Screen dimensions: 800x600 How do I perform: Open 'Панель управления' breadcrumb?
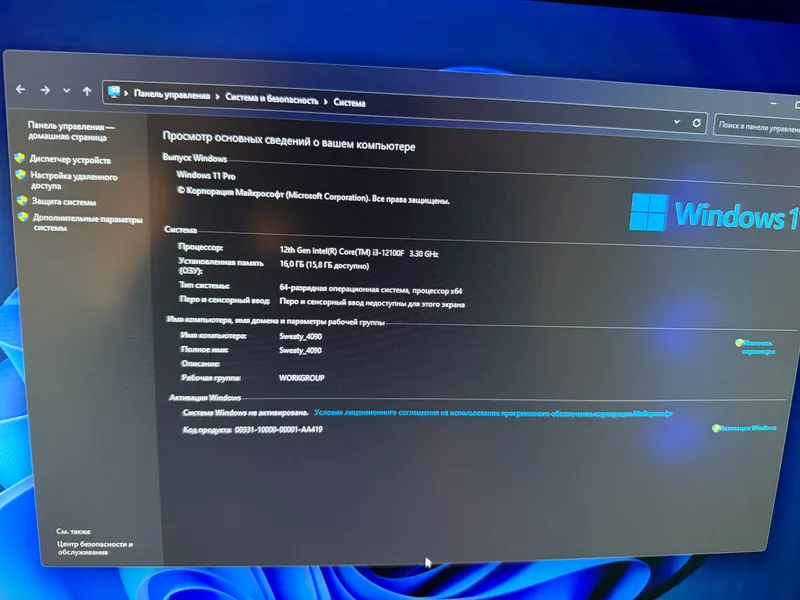[171, 95]
